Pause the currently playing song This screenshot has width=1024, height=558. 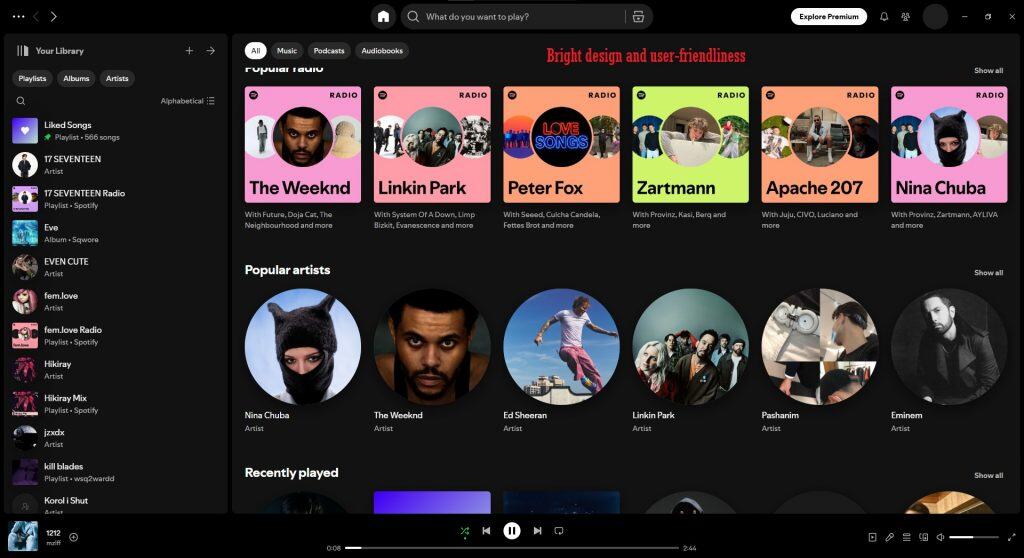(512, 531)
